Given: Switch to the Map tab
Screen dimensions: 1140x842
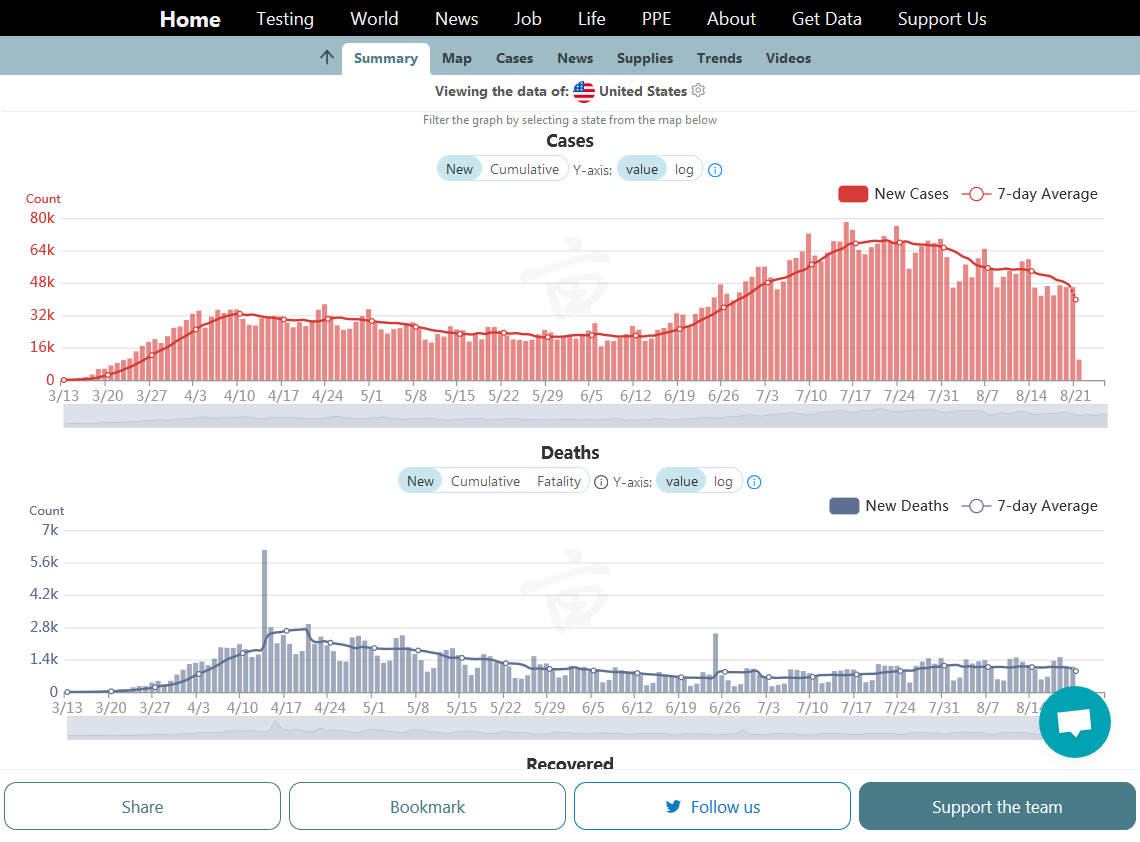Looking at the screenshot, I should click(x=457, y=58).
